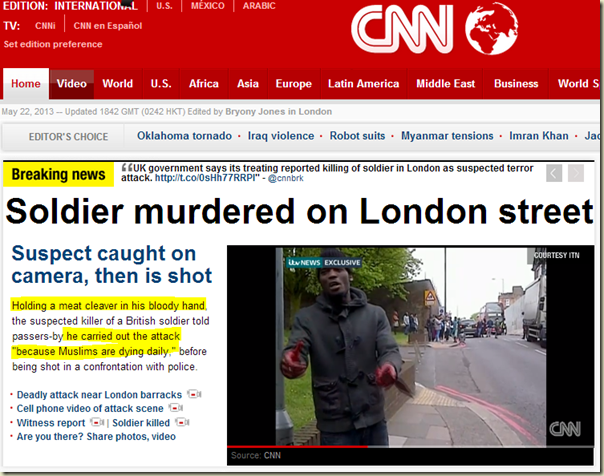
Task: Switch to the World section
Action: [x=117, y=84]
